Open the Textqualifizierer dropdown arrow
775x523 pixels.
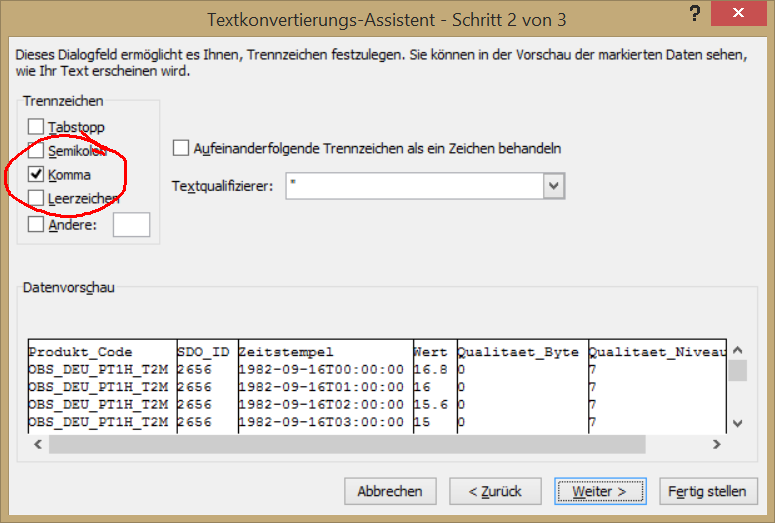click(x=554, y=186)
